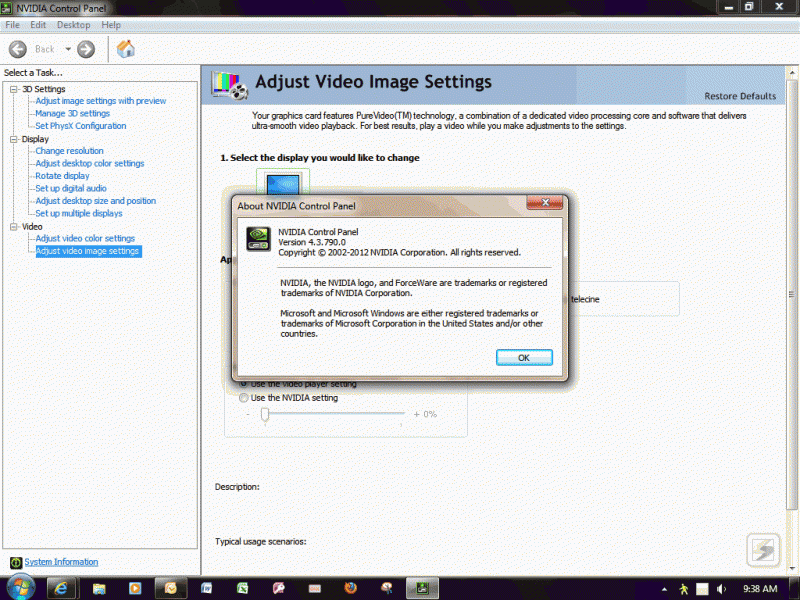This screenshot has height=600, width=800.
Task: Collapse the 3D Settings tree node
Action: point(14,89)
